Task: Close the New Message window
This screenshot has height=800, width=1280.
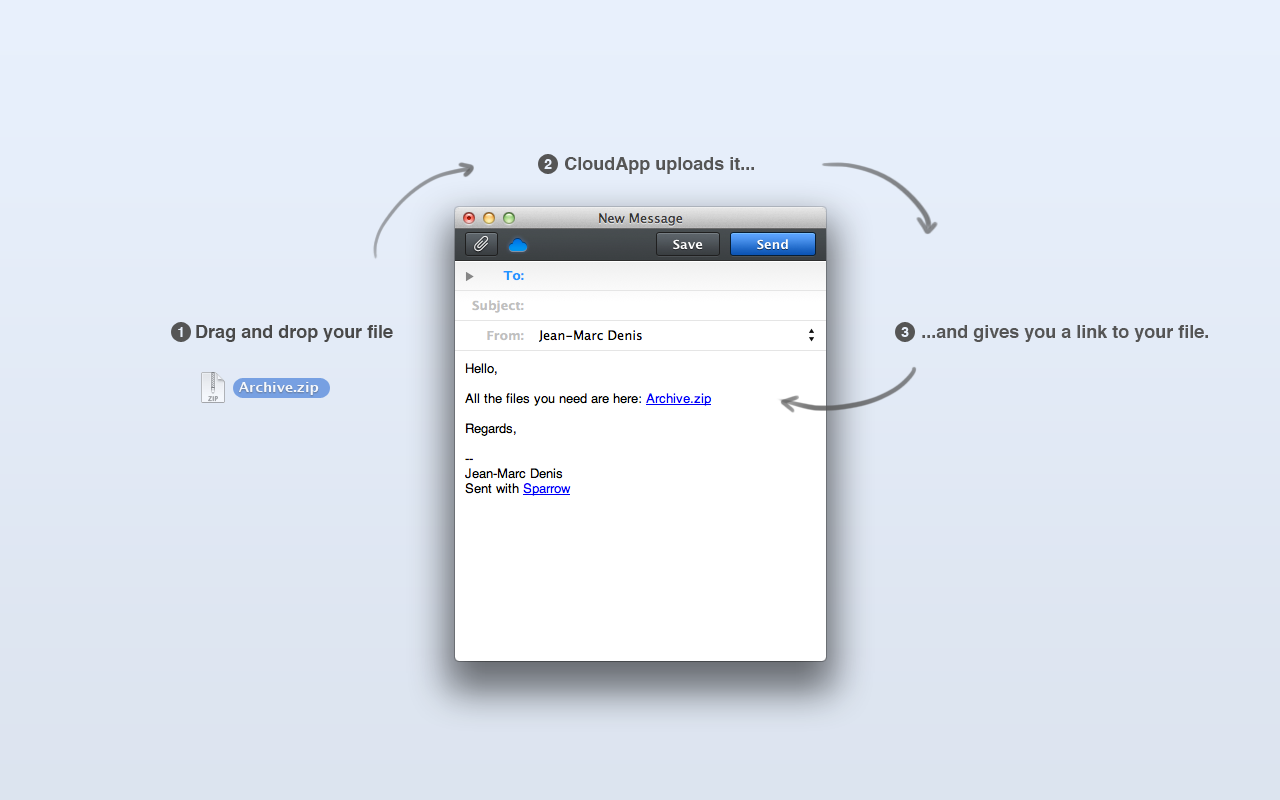Action: 469,218
